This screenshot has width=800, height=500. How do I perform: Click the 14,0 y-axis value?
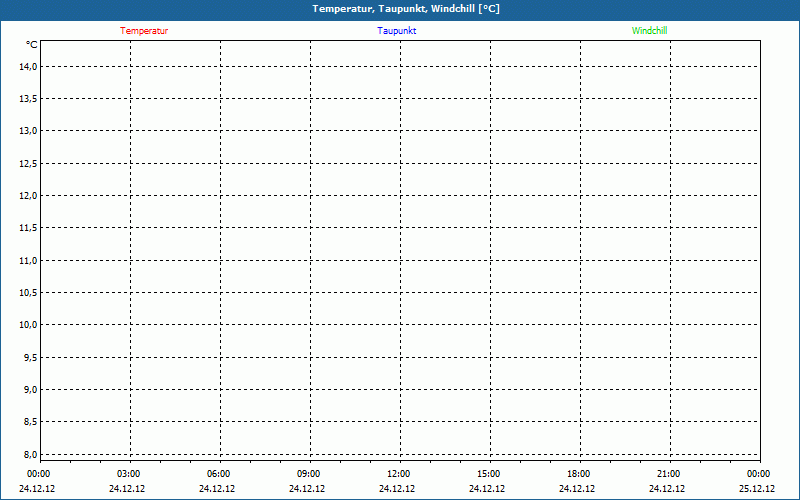pyautogui.click(x=28, y=66)
